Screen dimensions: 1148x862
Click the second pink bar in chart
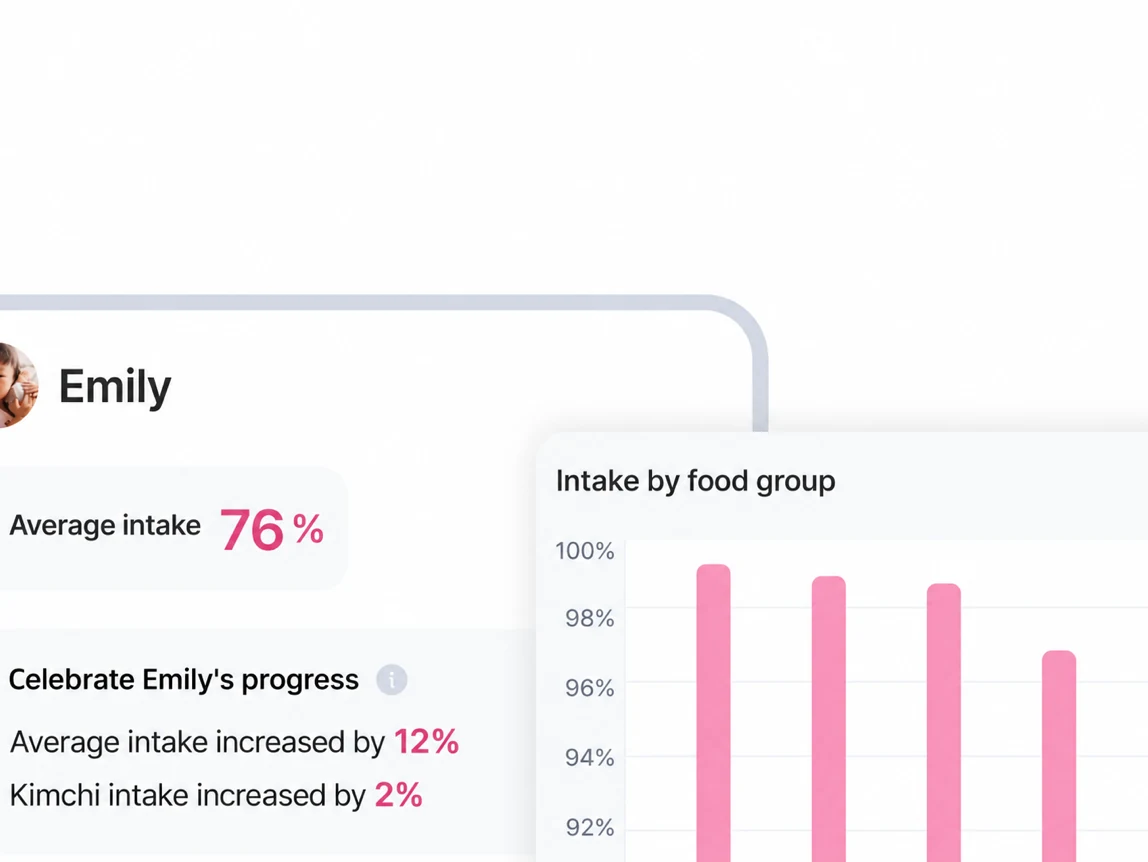coord(829,718)
